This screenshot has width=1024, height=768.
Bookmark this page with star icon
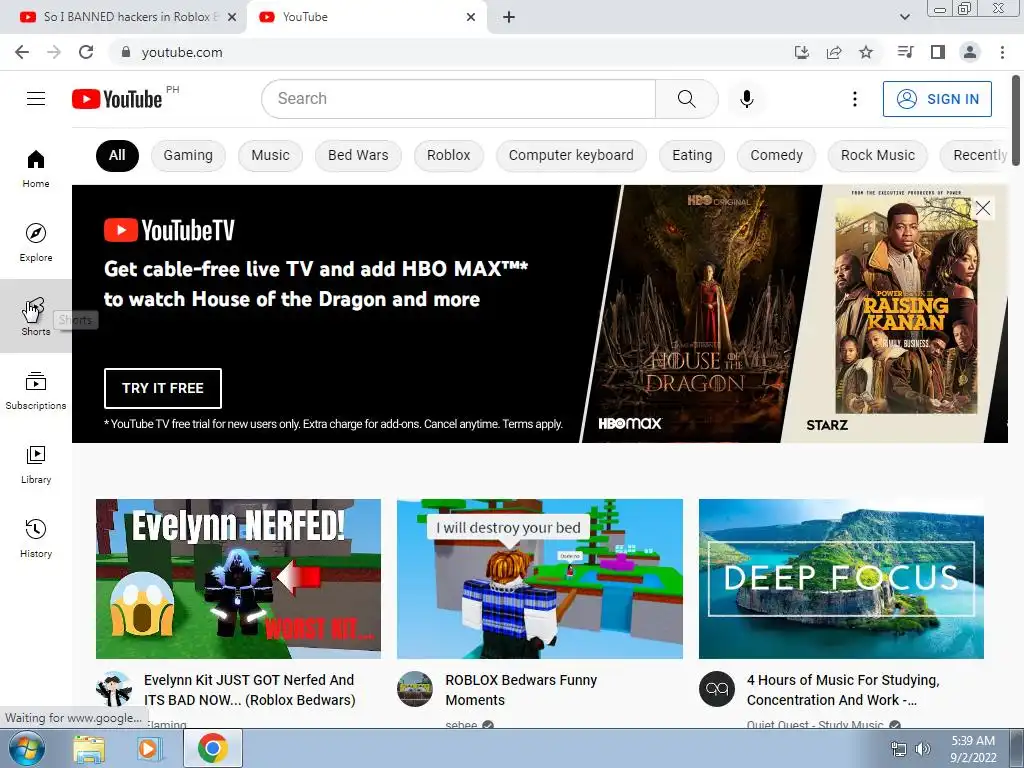point(866,52)
